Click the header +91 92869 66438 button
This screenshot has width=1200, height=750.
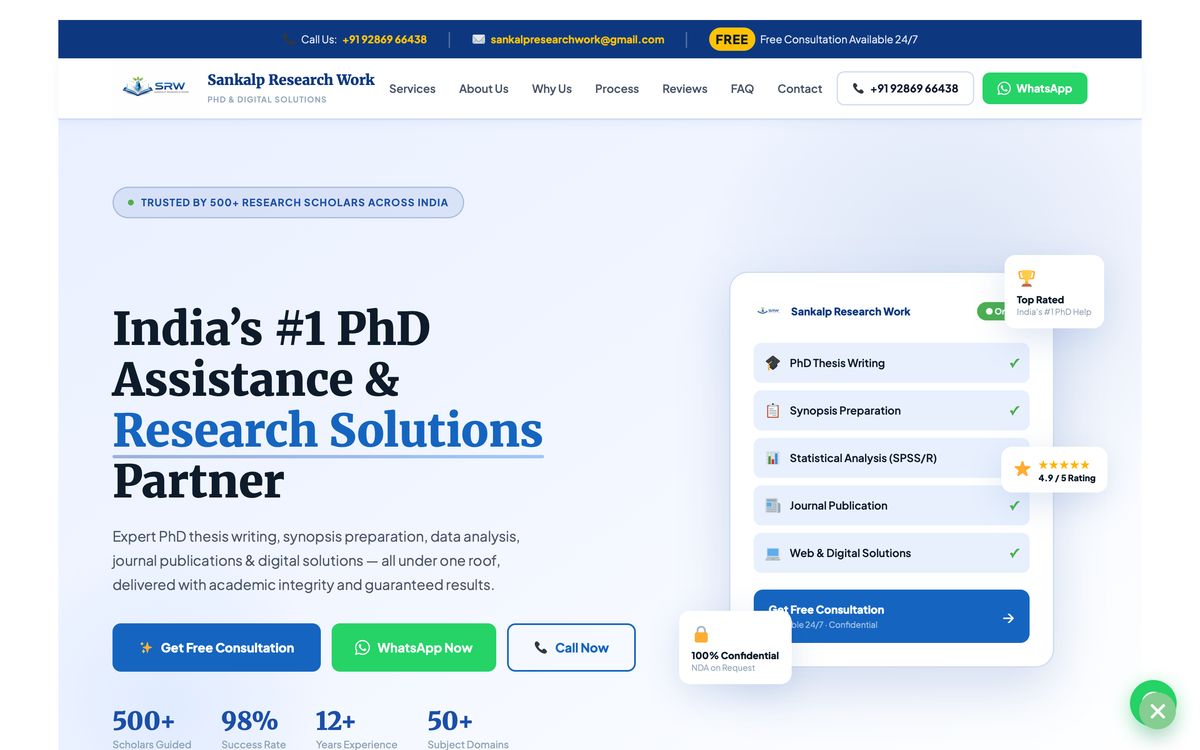(905, 88)
